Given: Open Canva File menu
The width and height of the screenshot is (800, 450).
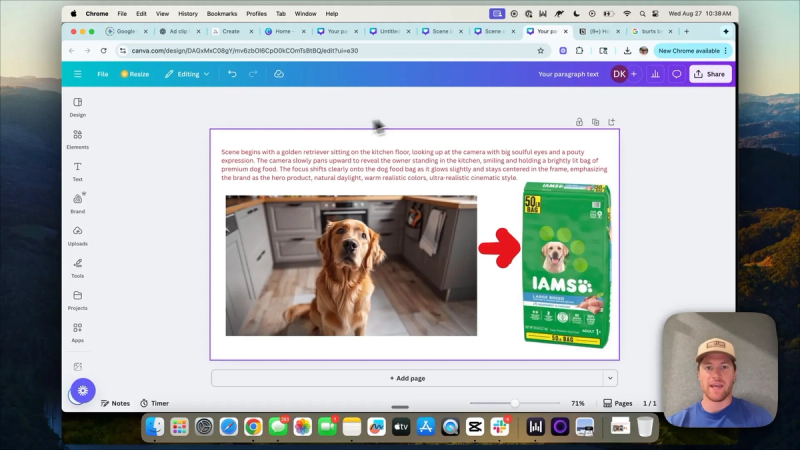Looking at the screenshot, I should (x=103, y=74).
